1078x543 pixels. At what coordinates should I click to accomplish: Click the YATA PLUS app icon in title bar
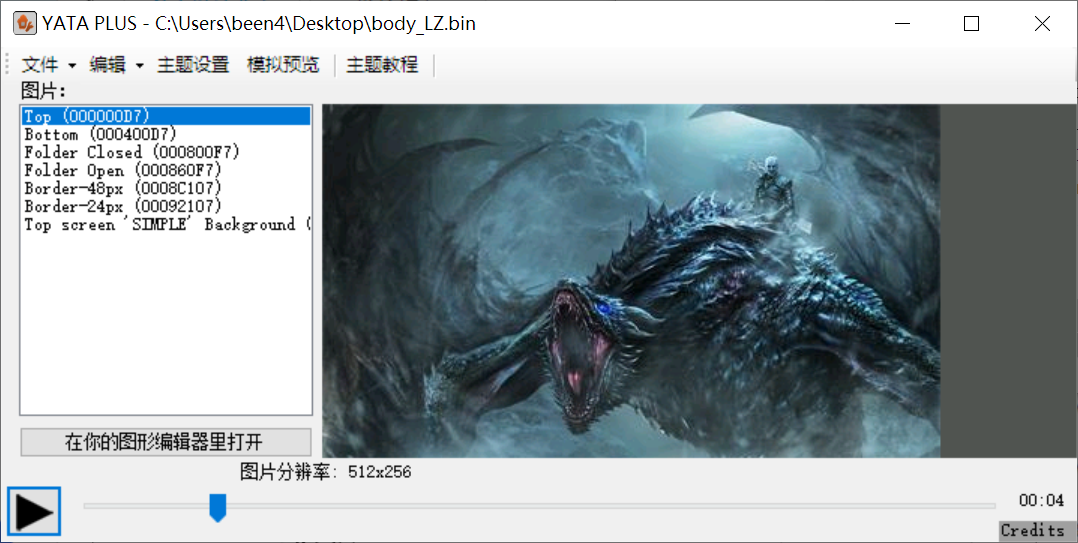(x=25, y=23)
